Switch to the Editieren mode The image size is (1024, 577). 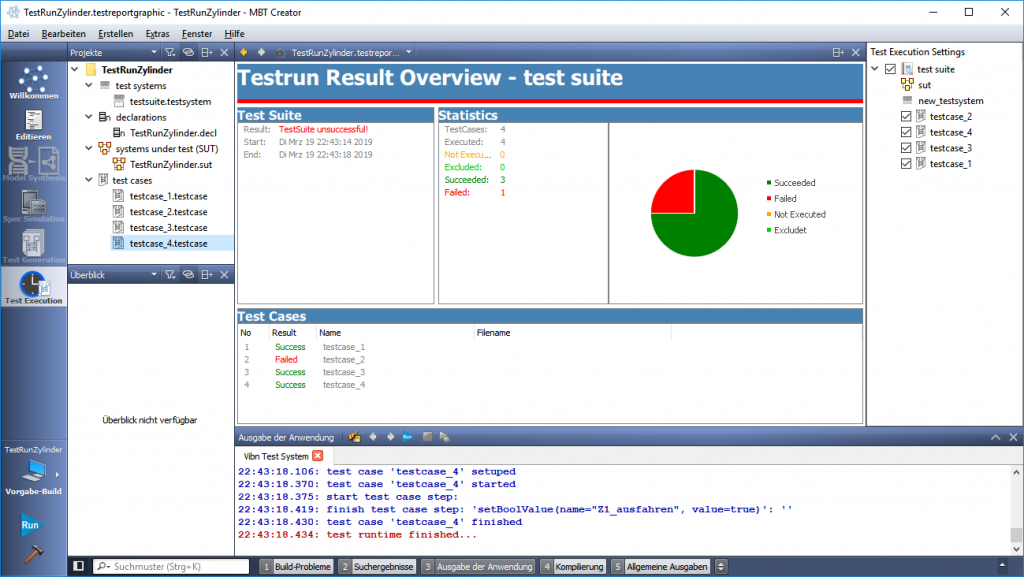pyautogui.click(x=33, y=123)
